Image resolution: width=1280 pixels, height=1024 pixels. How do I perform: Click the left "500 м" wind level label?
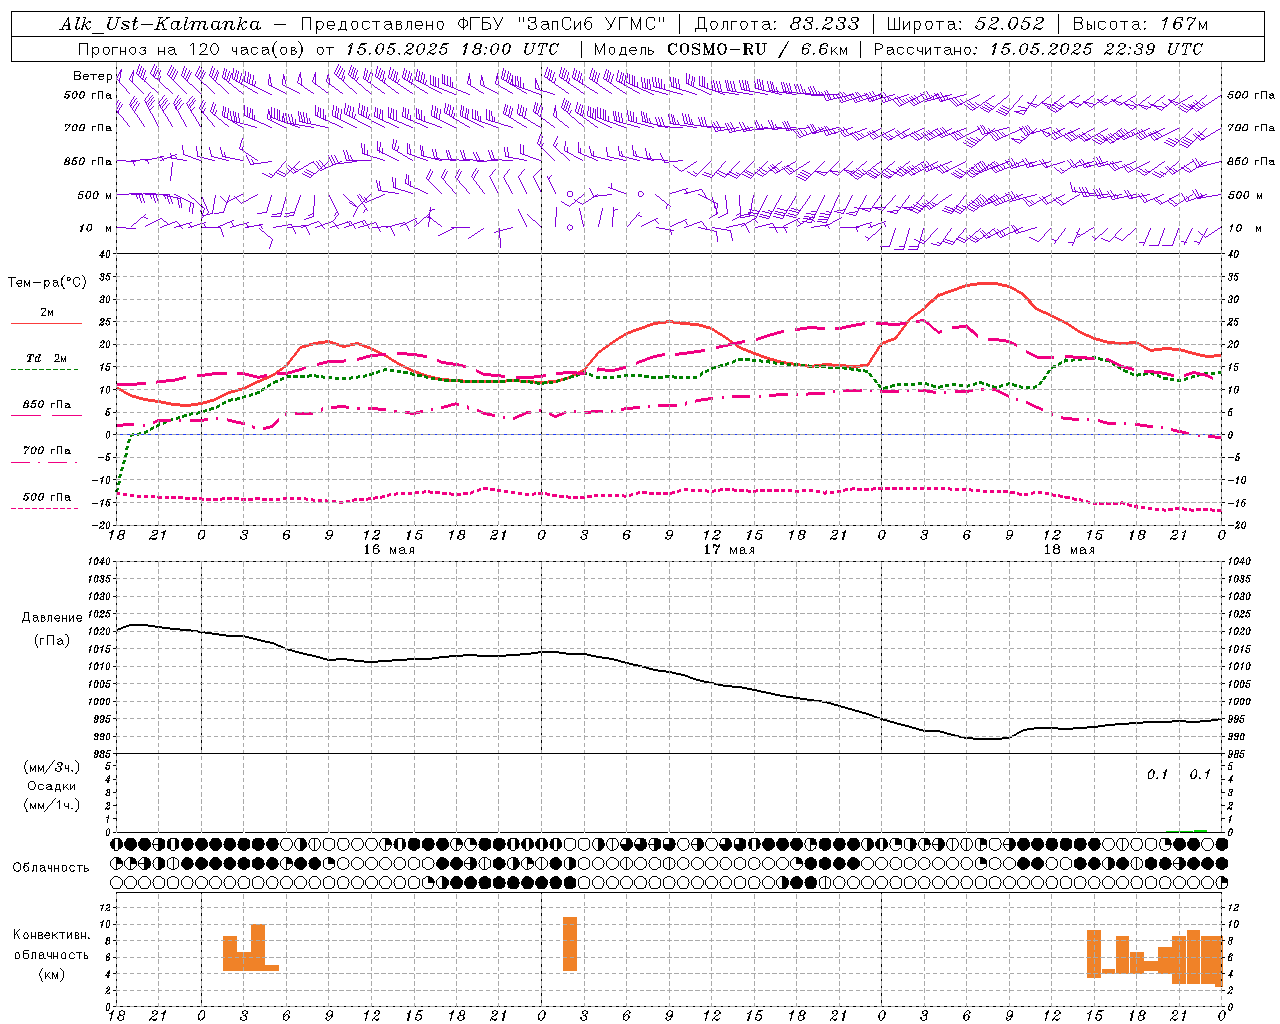click(x=95, y=195)
